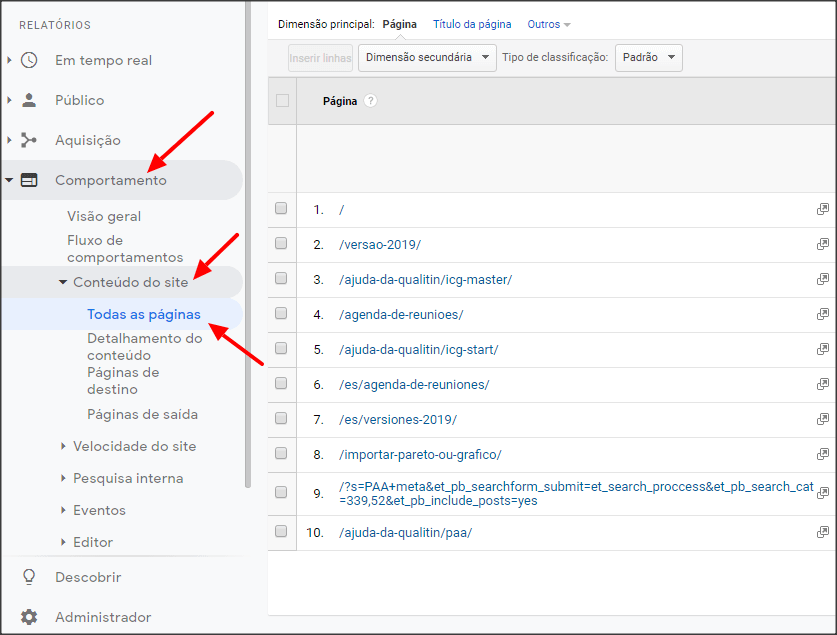Viewport: 837px width, 635px height.
Task: Check the box for row 1 /
Action: [x=281, y=208]
